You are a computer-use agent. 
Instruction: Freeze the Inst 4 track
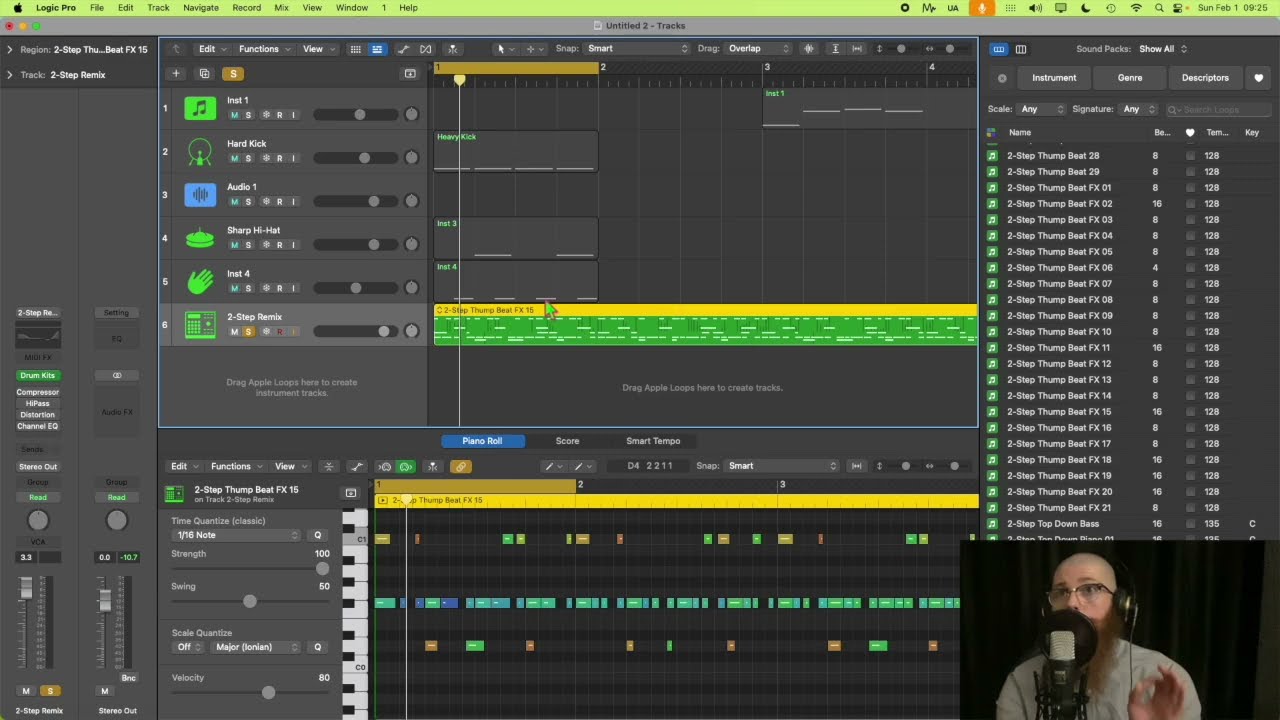point(265,288)
